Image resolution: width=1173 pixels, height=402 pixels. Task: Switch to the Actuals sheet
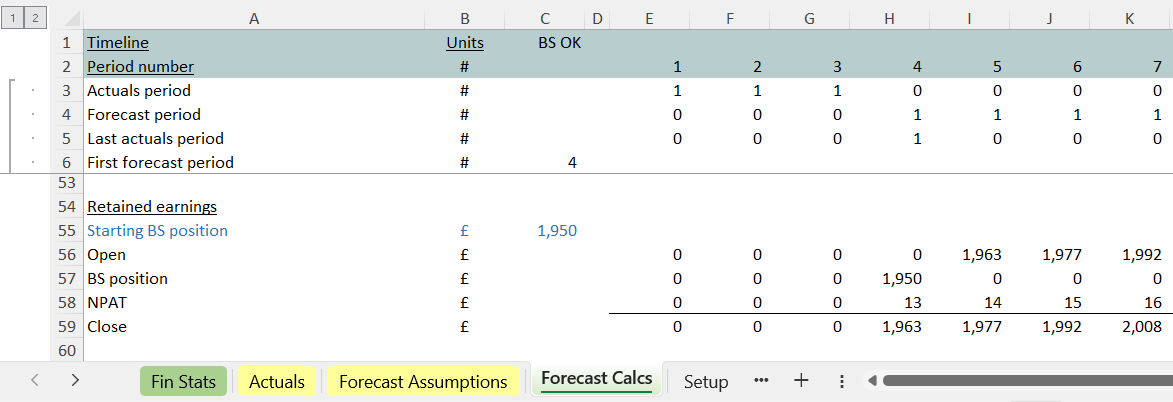(x=277, y=381)
